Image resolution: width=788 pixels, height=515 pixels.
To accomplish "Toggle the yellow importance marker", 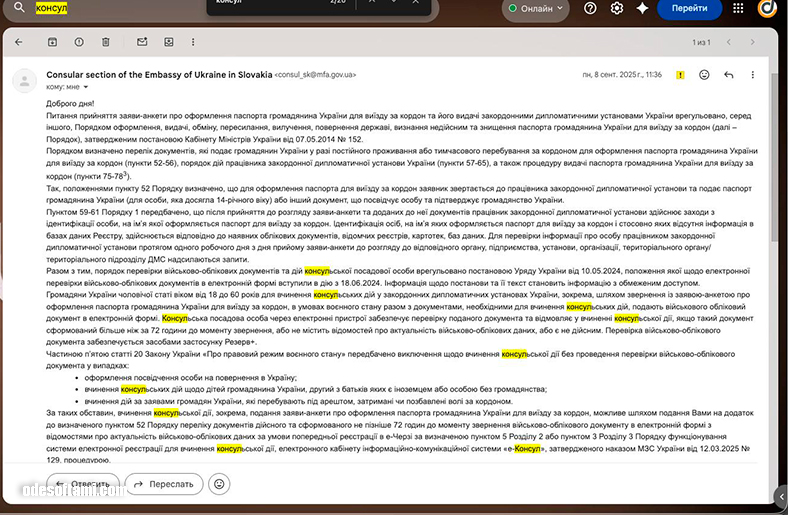I will (x=680, y=75).
